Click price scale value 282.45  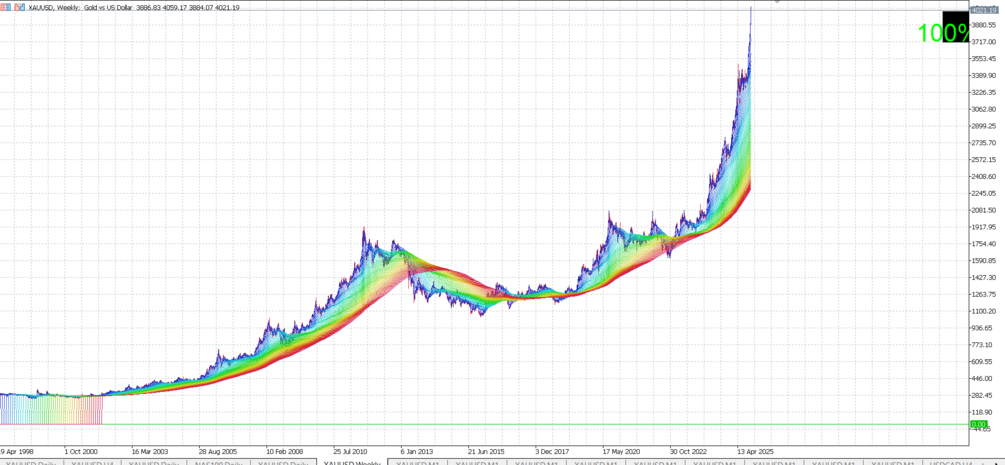click(983, 396)
